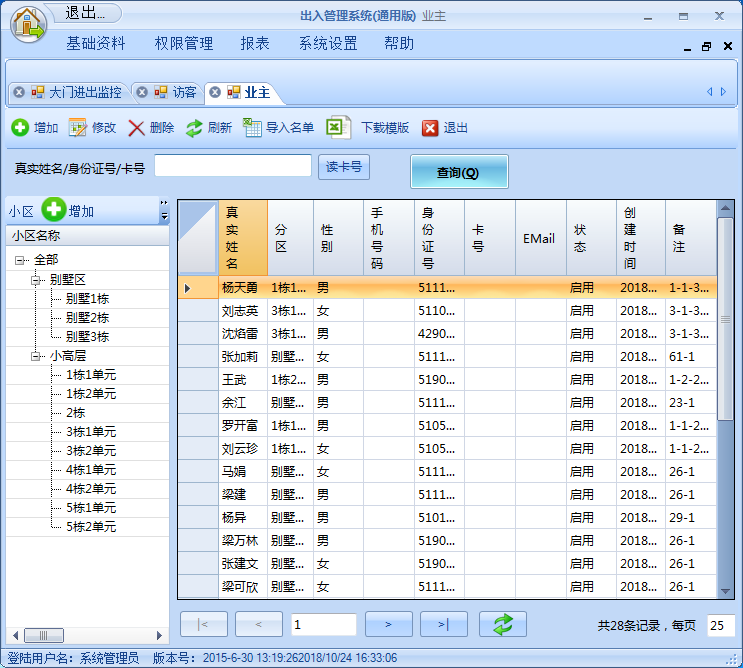
Task: Click the green Add (增加) toolbar icon
Action: (x=20, y=128)
